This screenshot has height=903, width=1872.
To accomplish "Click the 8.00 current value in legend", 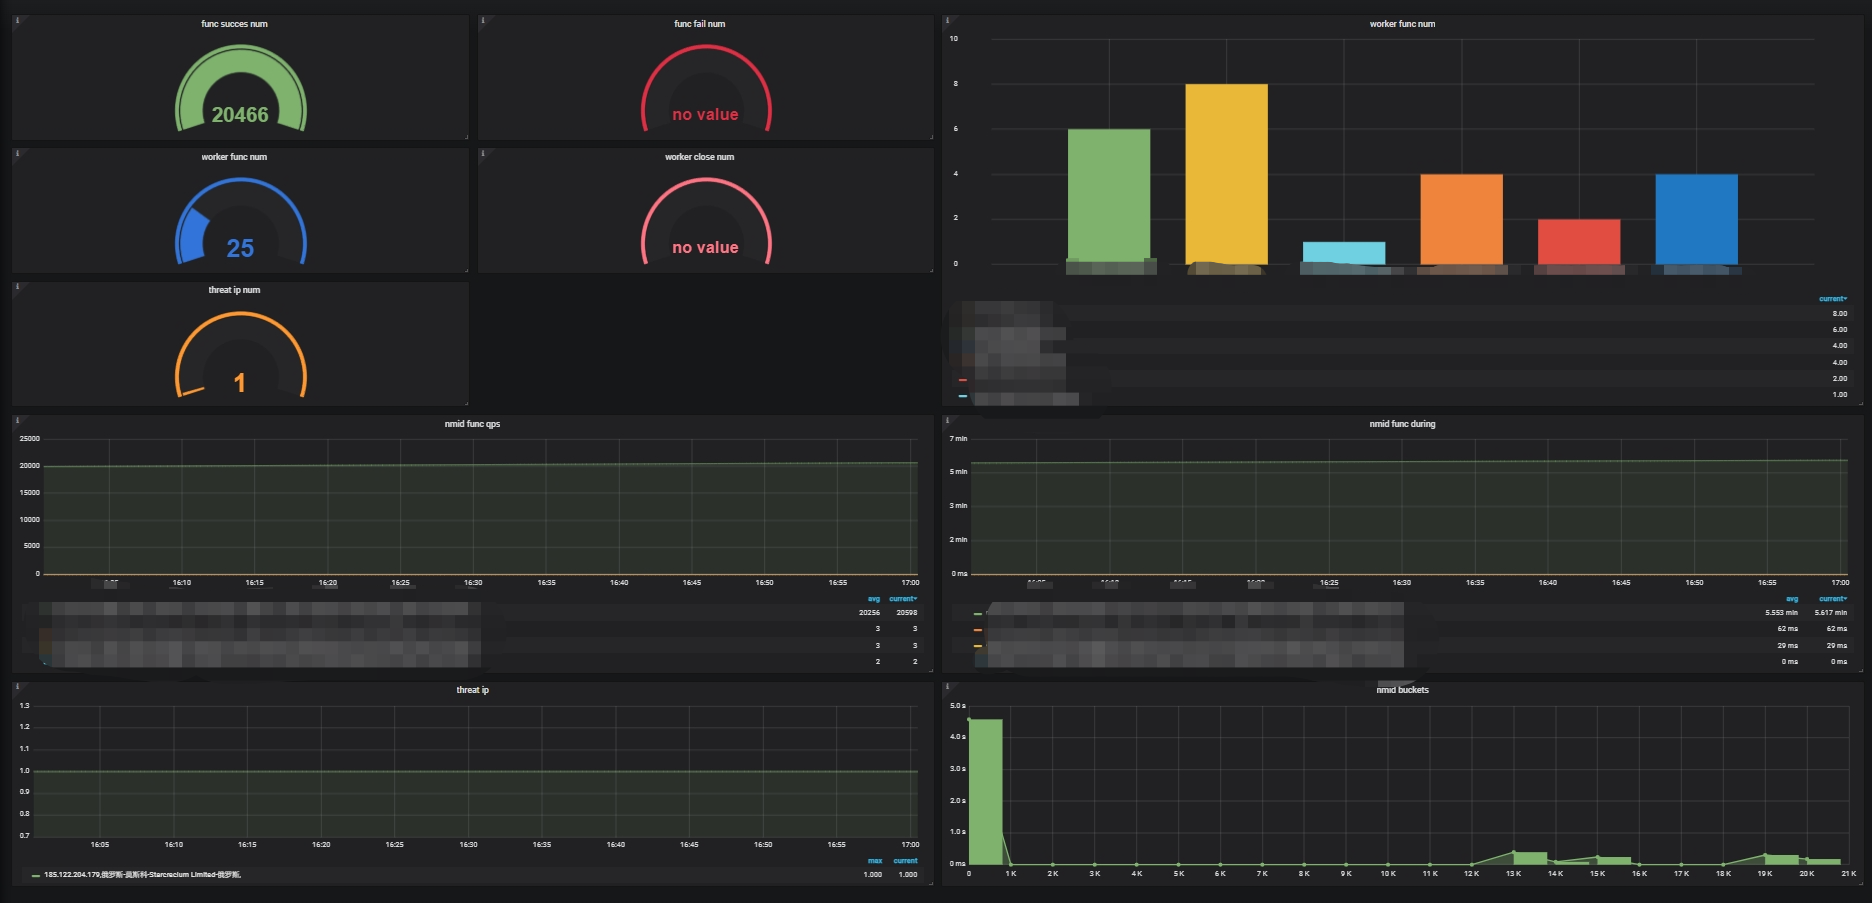I will tap(1839, 314).
